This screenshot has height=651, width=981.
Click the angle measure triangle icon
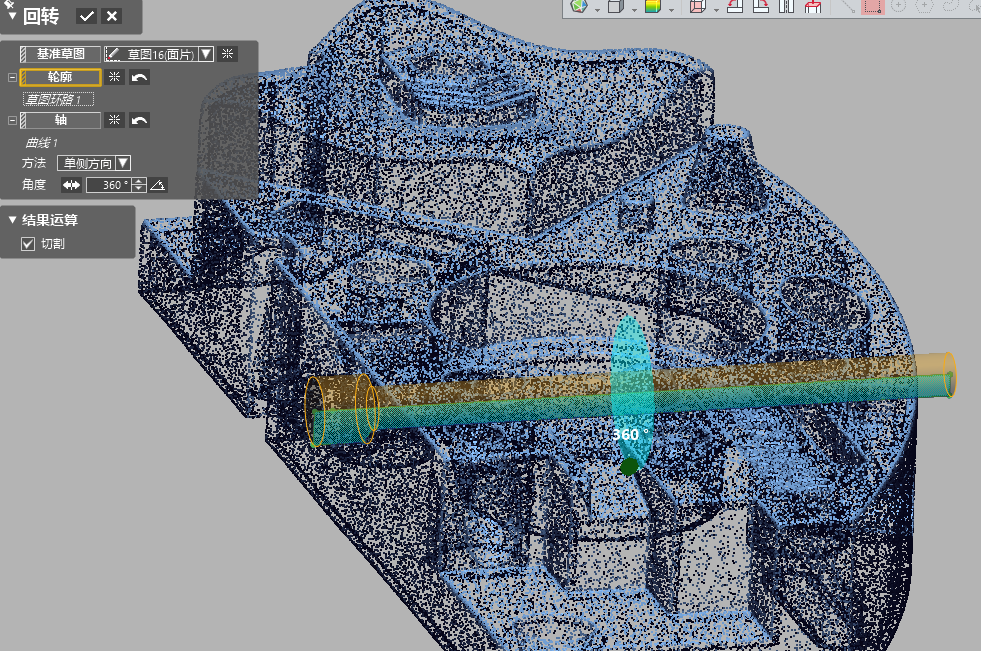158,185
